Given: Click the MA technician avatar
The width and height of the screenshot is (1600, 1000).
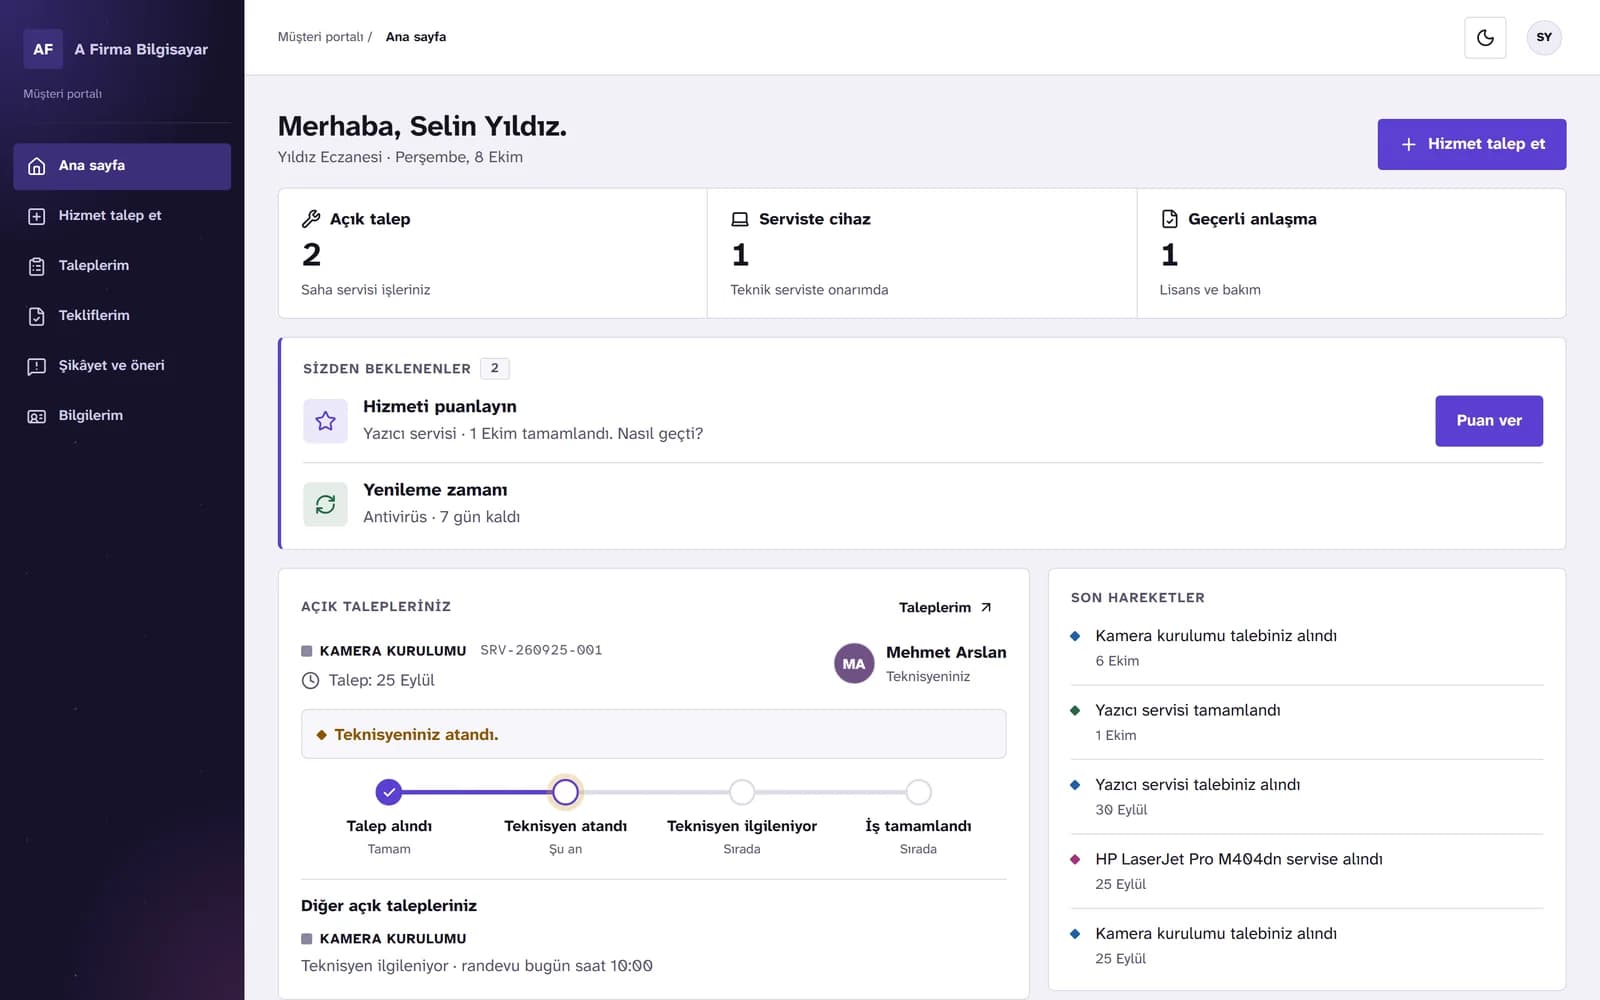Looking at the screenshot, I should (854, 663).
